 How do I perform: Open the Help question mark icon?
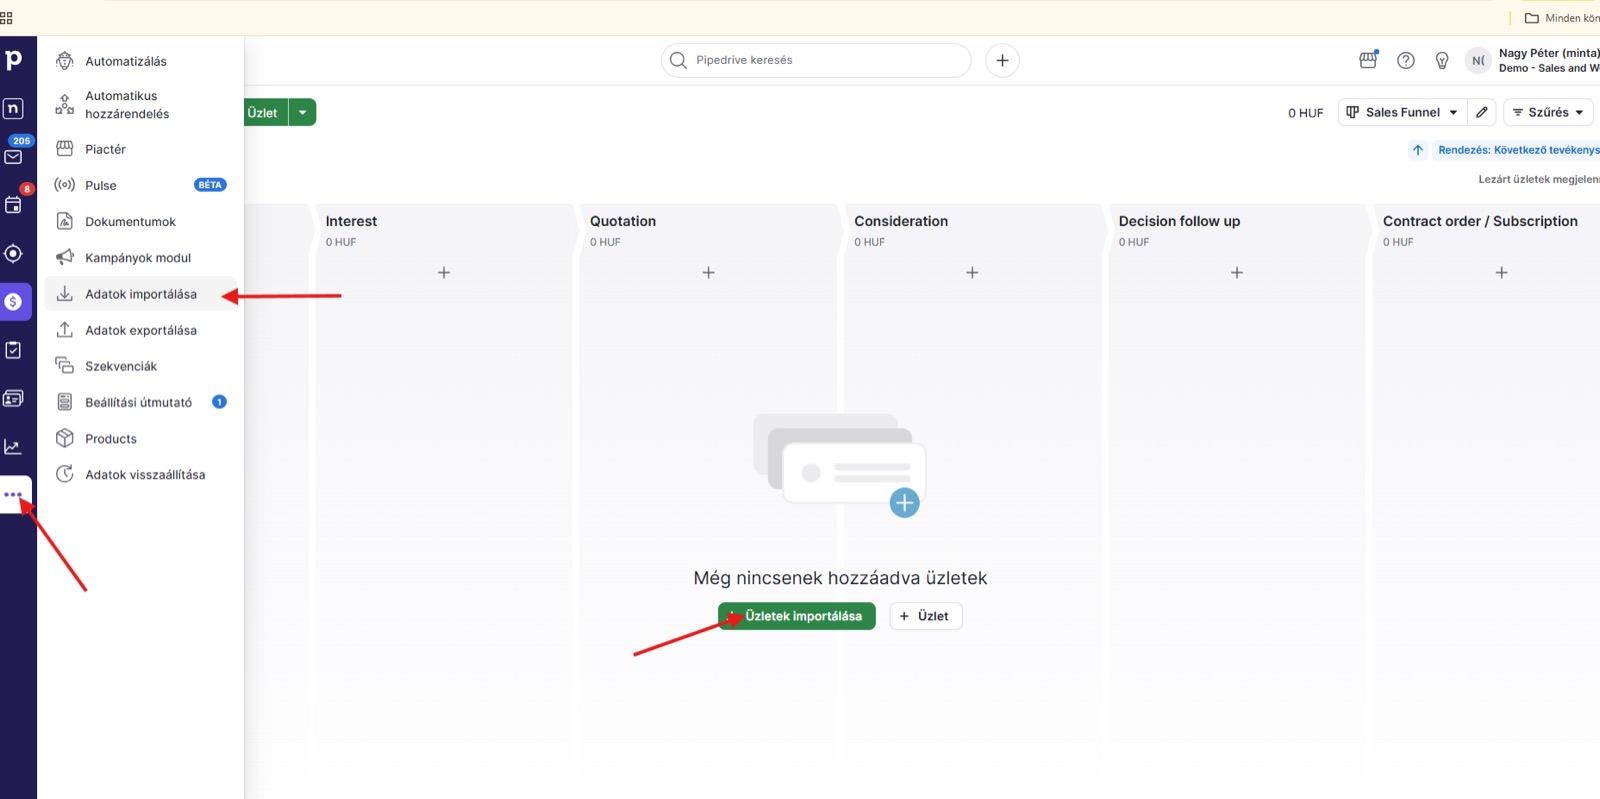[1405, 60]
